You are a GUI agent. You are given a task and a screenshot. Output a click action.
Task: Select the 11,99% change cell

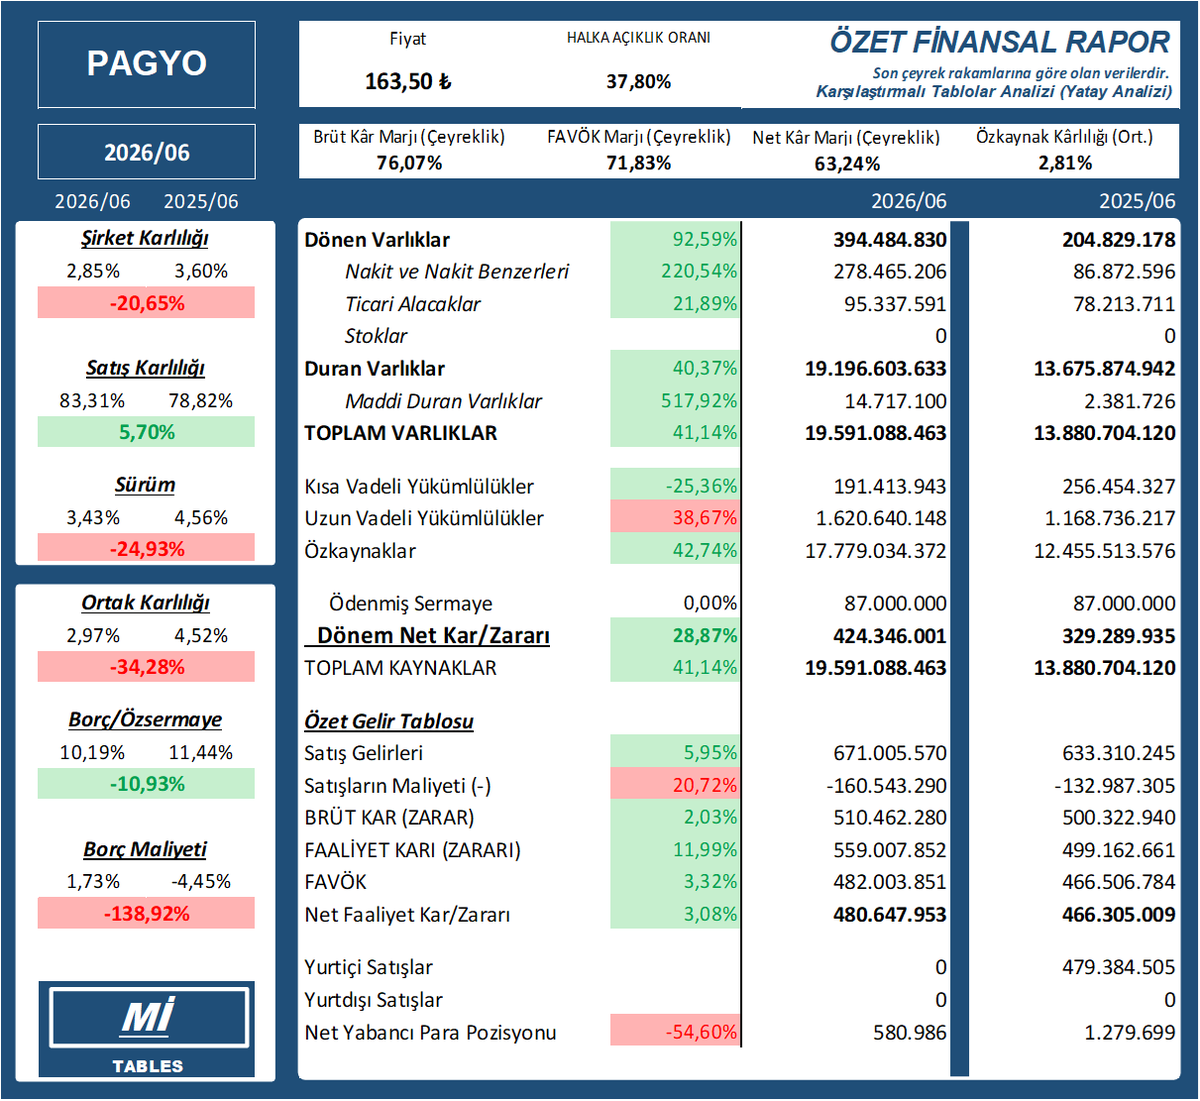pyautogui.click(x=675, y=850)
